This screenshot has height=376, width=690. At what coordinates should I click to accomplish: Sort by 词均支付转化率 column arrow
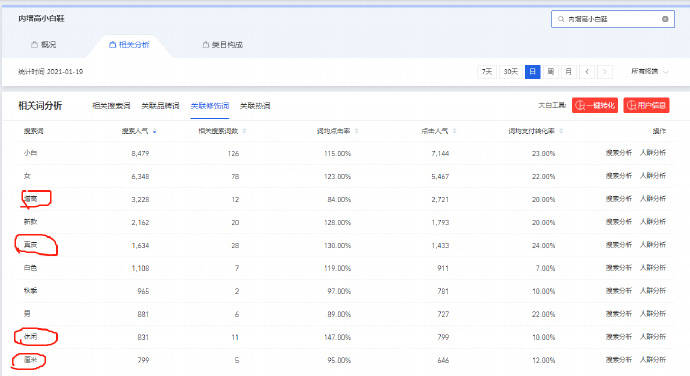point(561,131)
